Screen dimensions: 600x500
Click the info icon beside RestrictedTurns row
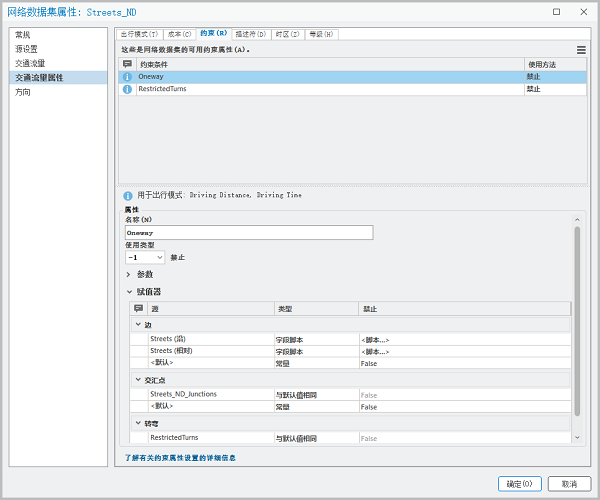[127, 89]
